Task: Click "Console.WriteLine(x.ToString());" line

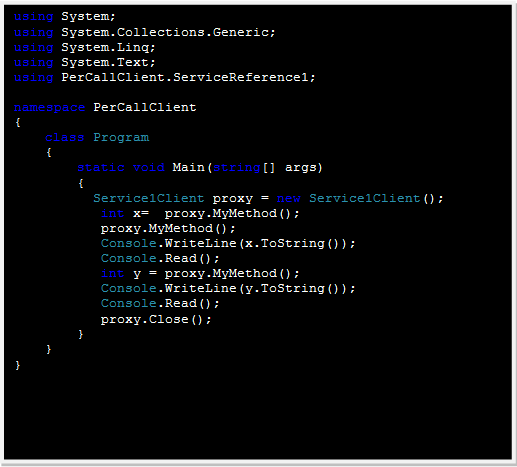Action: [228, 244]
